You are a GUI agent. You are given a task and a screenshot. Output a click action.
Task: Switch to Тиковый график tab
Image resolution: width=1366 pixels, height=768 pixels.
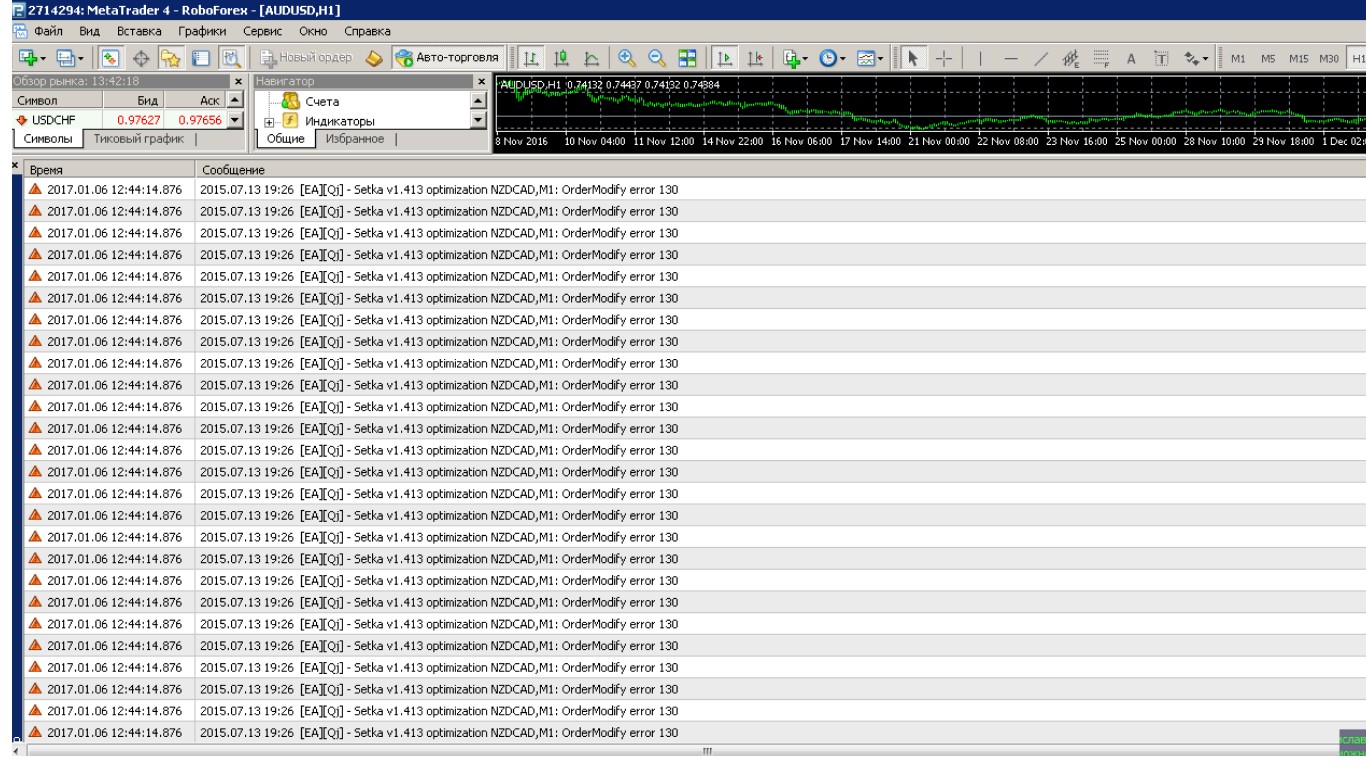click(138, 139)
